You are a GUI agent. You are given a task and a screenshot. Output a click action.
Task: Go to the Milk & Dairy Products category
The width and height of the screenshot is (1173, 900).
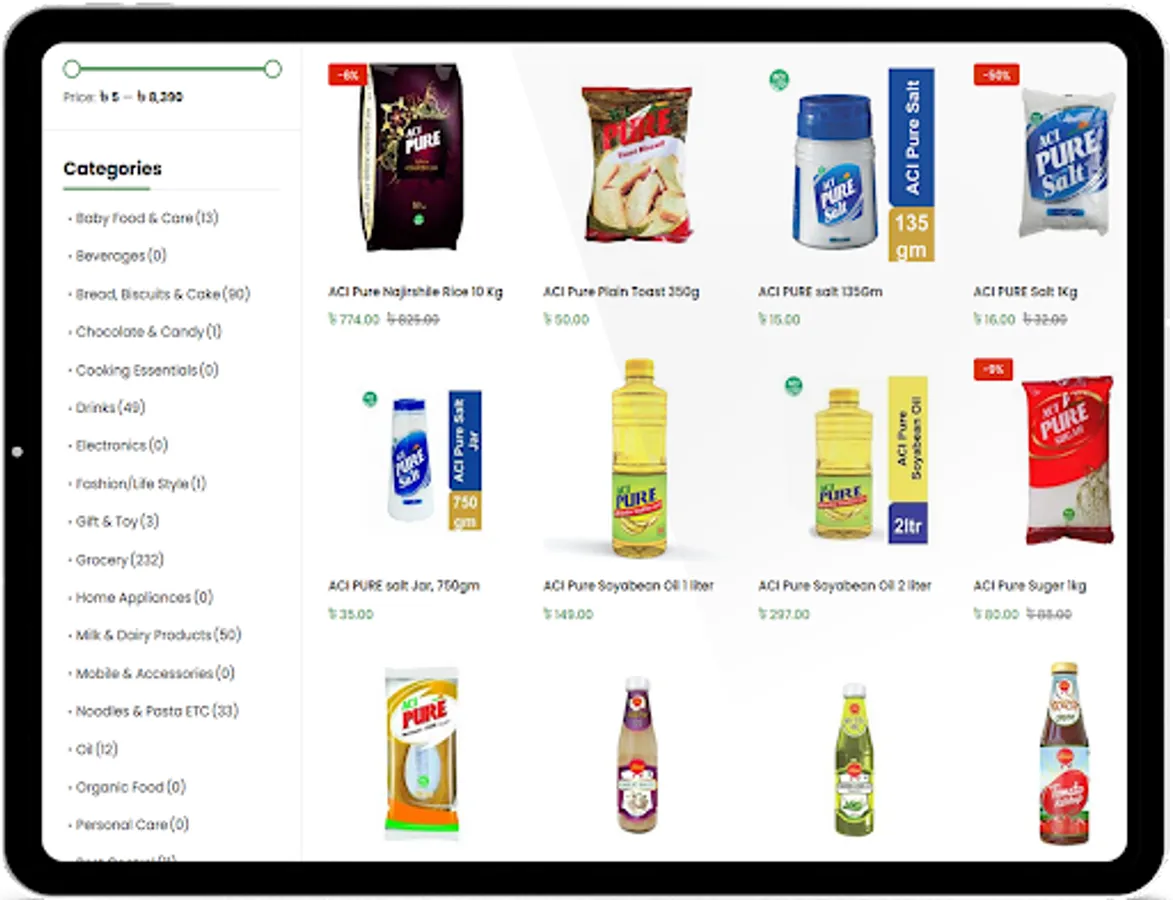(x=159, y=635)
